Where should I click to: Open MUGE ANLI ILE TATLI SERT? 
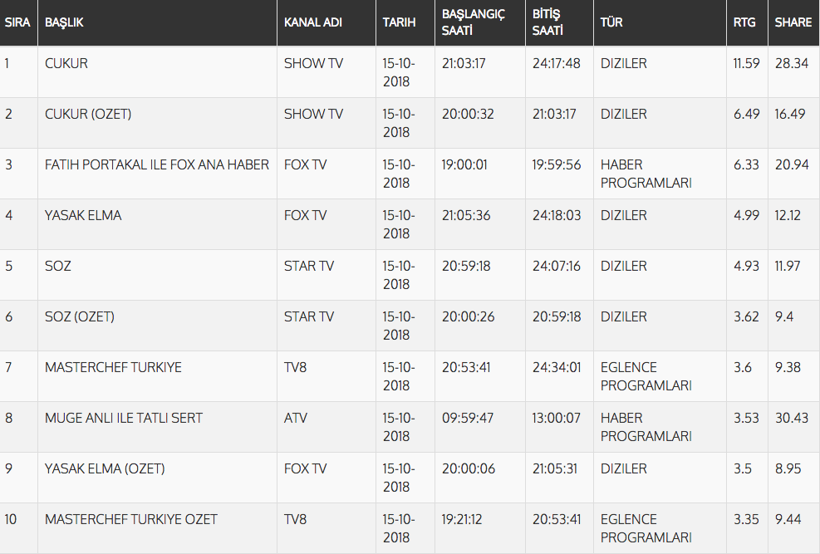tap(124, 418)
